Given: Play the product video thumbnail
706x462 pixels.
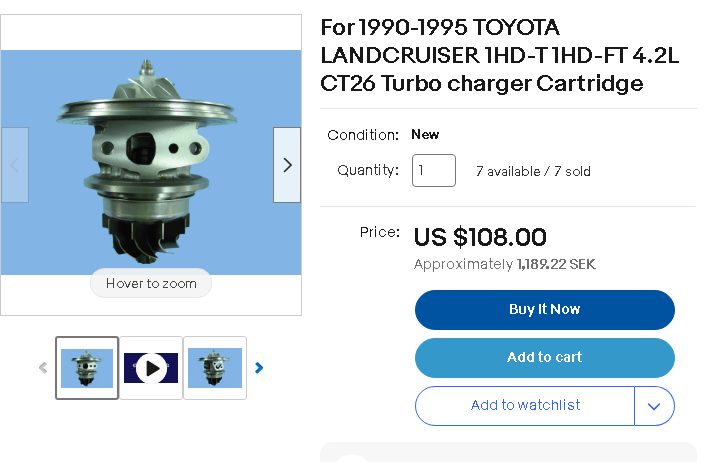Looking at the screenshot, I should coord(151,368).
